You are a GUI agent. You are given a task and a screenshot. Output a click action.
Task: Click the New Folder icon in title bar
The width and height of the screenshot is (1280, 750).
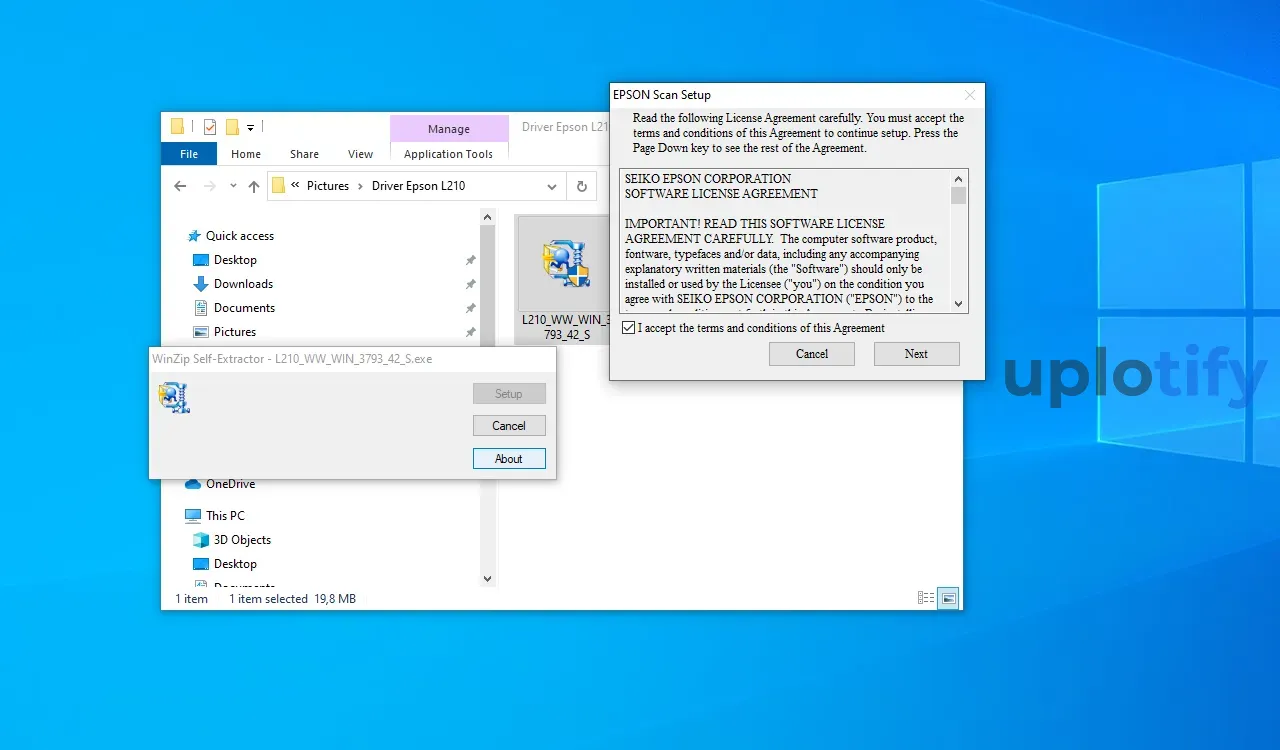tap(232, 127)
